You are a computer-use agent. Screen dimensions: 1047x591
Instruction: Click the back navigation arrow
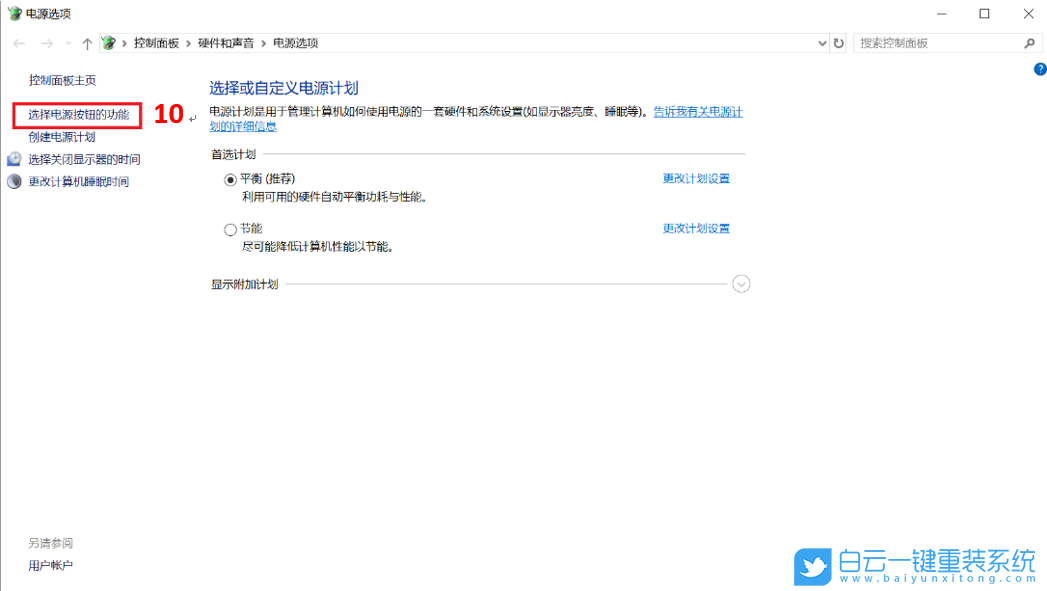point(17,42)
